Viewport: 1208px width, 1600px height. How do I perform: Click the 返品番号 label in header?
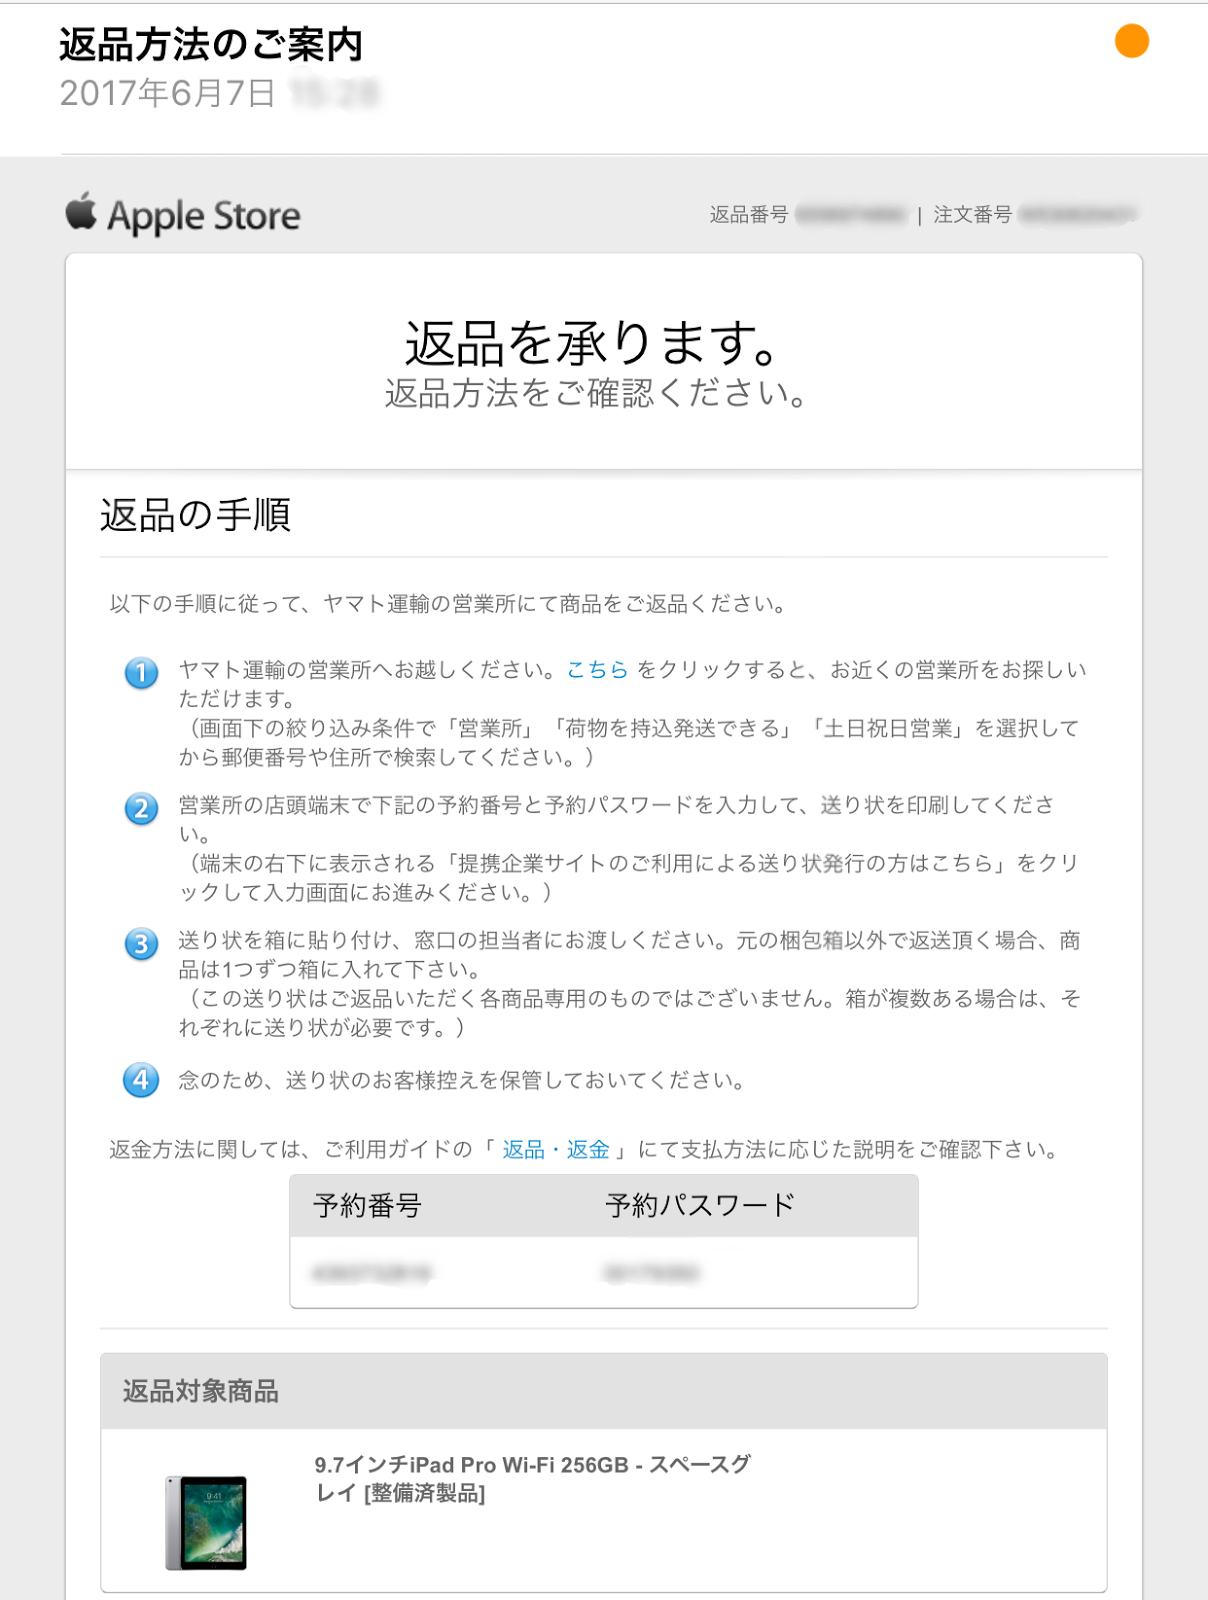pos(749,215)
